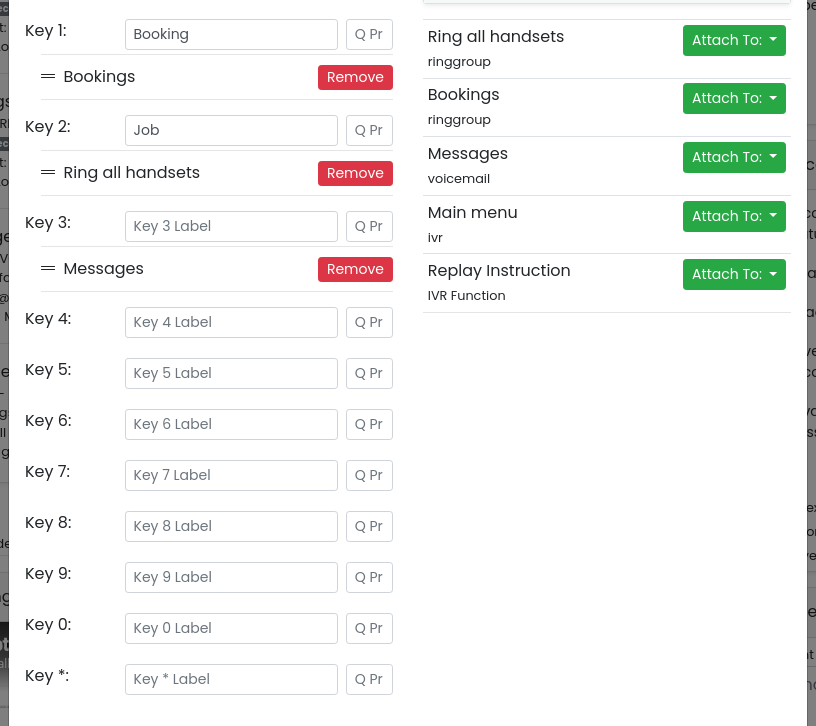Select the Q Pr field beside Key *
Viewport: 816px width, 726px height.
pyautogui.click(x=369, y=679)
